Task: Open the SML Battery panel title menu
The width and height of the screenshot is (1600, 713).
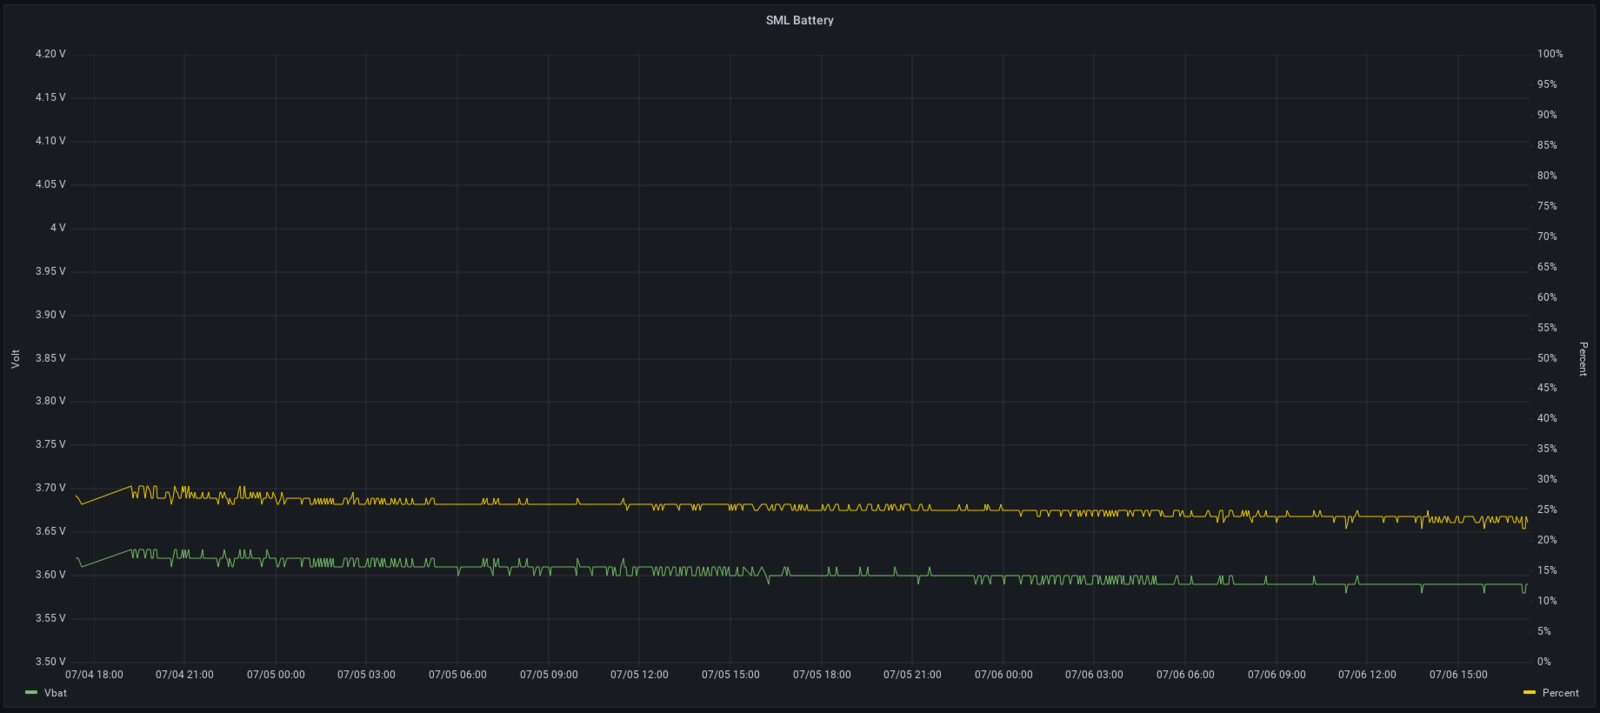Action: pos(799,20)
